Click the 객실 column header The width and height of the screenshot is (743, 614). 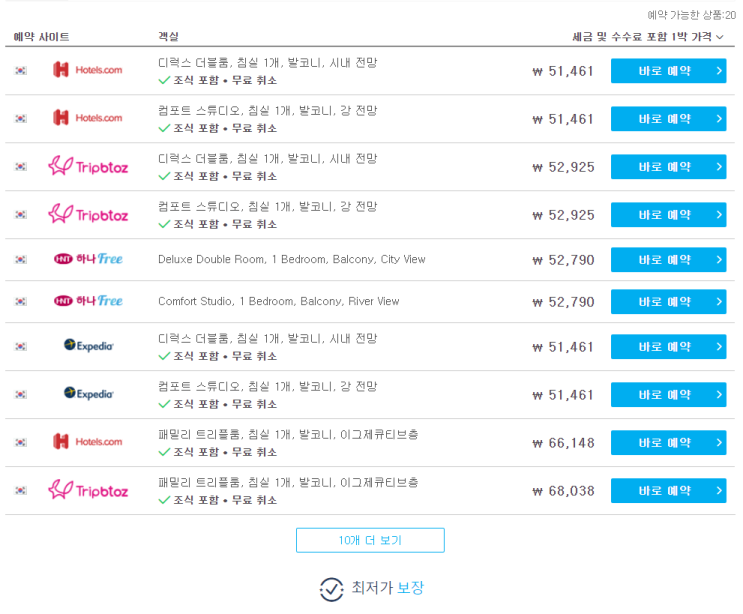click(x=168, y=37)
